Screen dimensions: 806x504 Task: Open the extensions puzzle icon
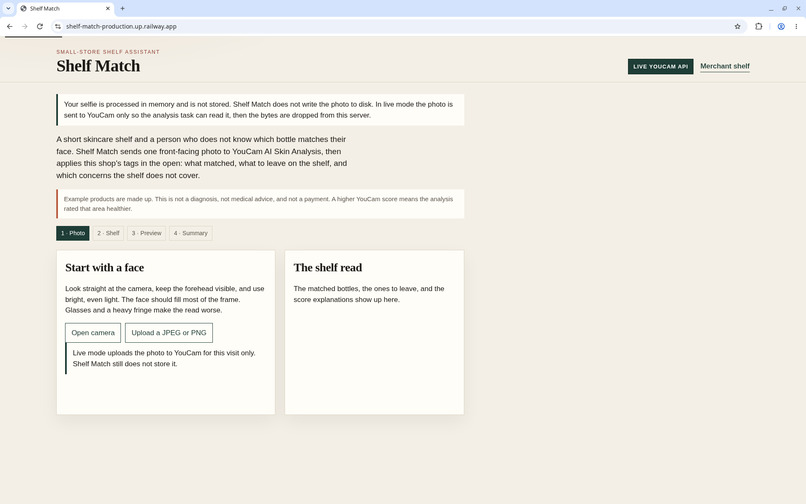click(759, 26)
